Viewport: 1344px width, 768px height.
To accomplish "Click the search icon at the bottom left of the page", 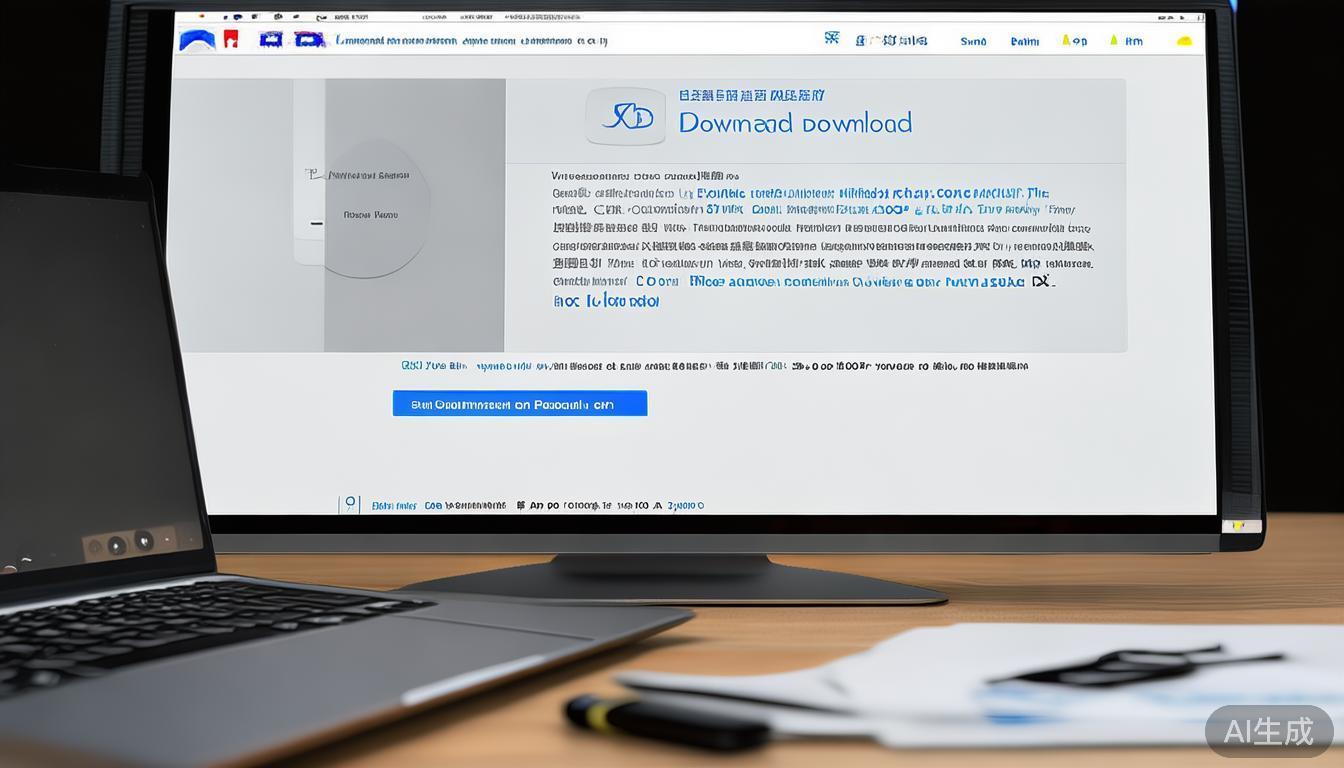I will pos(350,504).
